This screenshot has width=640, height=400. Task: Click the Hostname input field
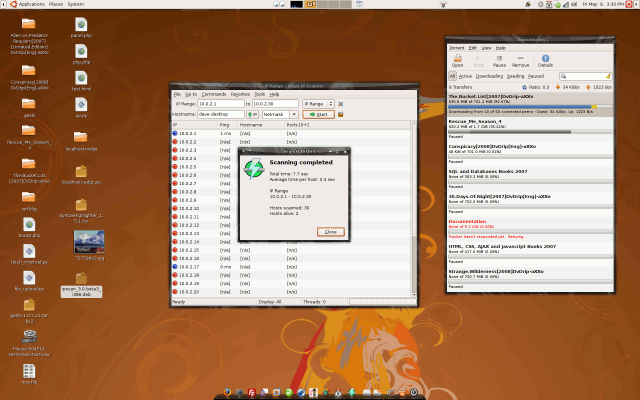(x=221, y=114)
